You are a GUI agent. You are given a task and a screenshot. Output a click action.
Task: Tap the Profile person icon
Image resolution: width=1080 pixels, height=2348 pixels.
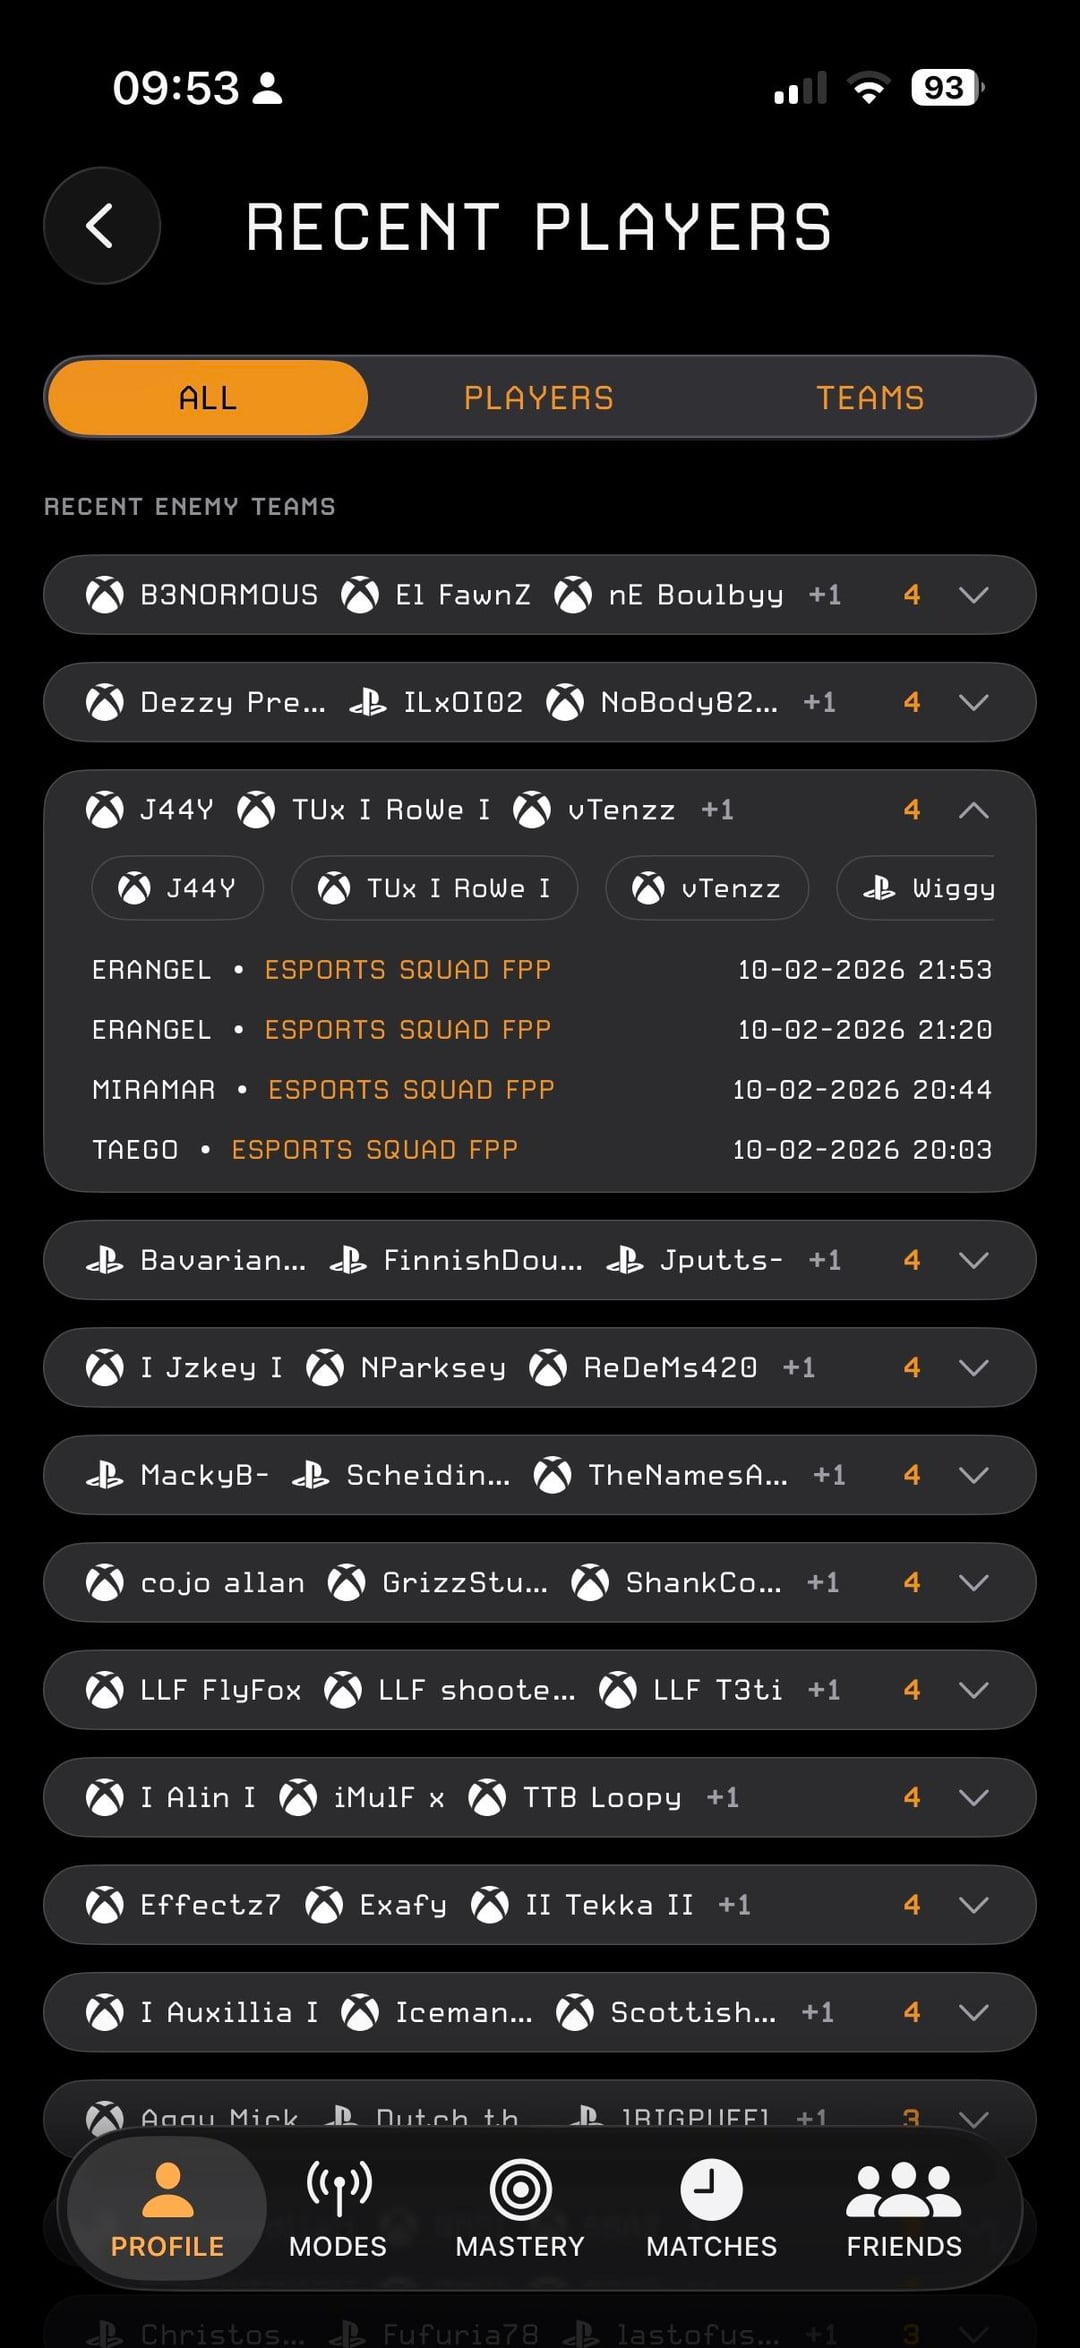pyautogui.click(x=167, y=2190)
